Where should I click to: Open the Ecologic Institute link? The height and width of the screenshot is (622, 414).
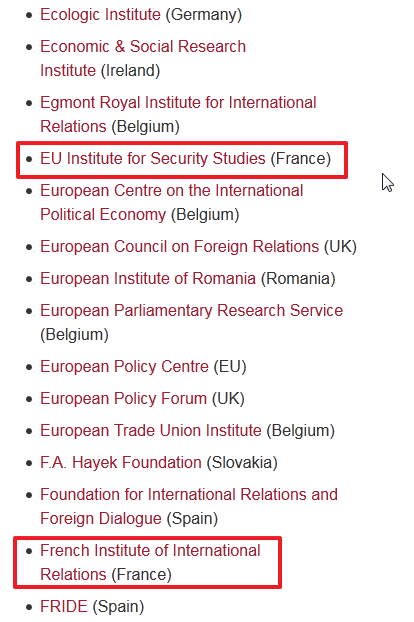pos(100,15)
